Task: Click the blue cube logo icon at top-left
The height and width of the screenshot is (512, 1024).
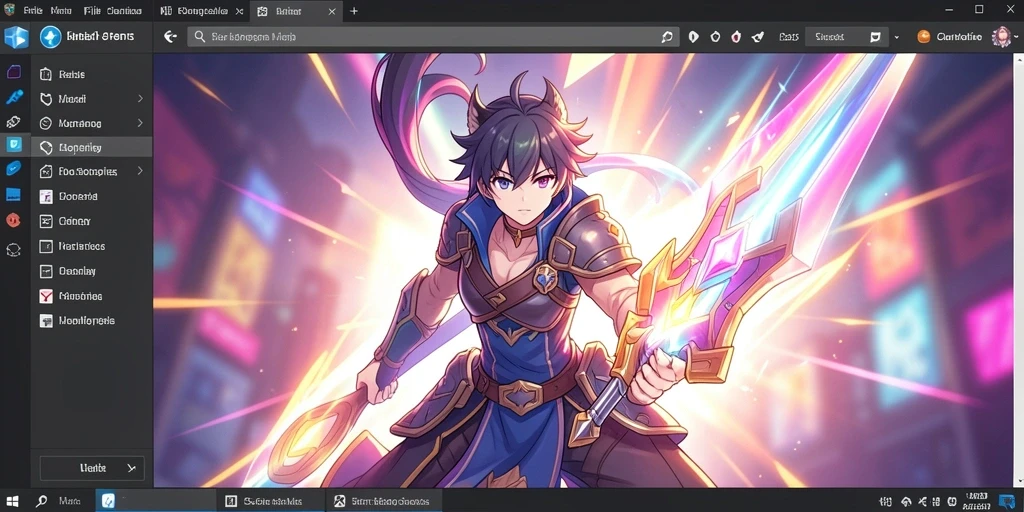Action: 16,37
